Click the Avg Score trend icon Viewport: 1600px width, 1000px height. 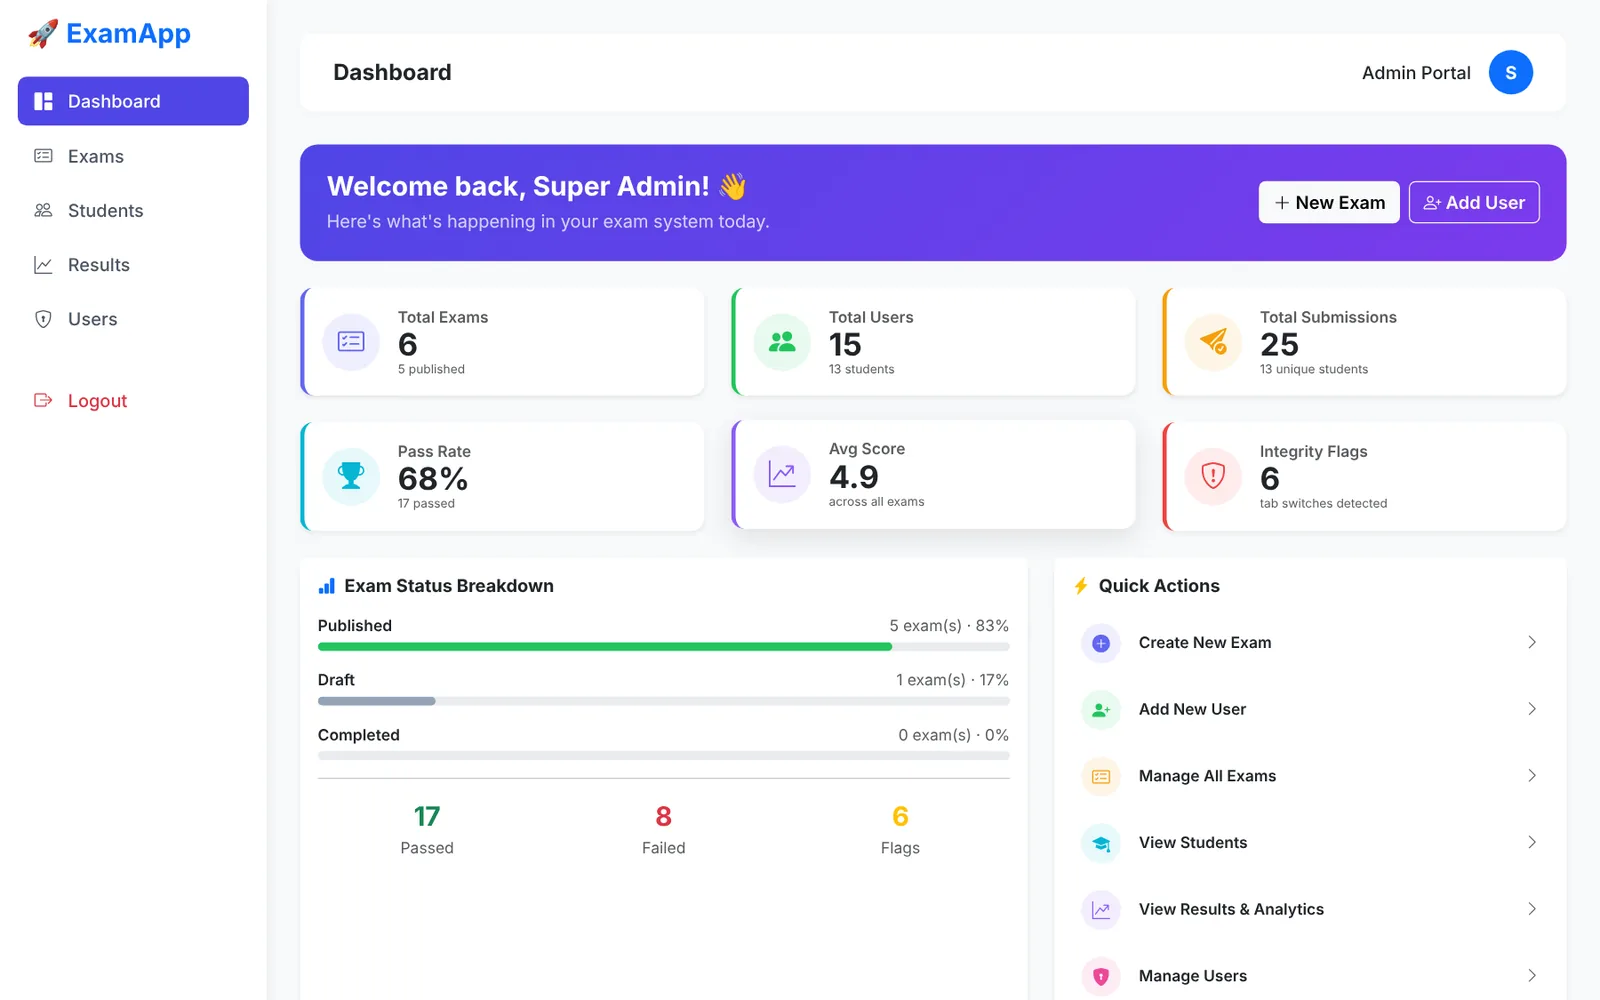782,474
